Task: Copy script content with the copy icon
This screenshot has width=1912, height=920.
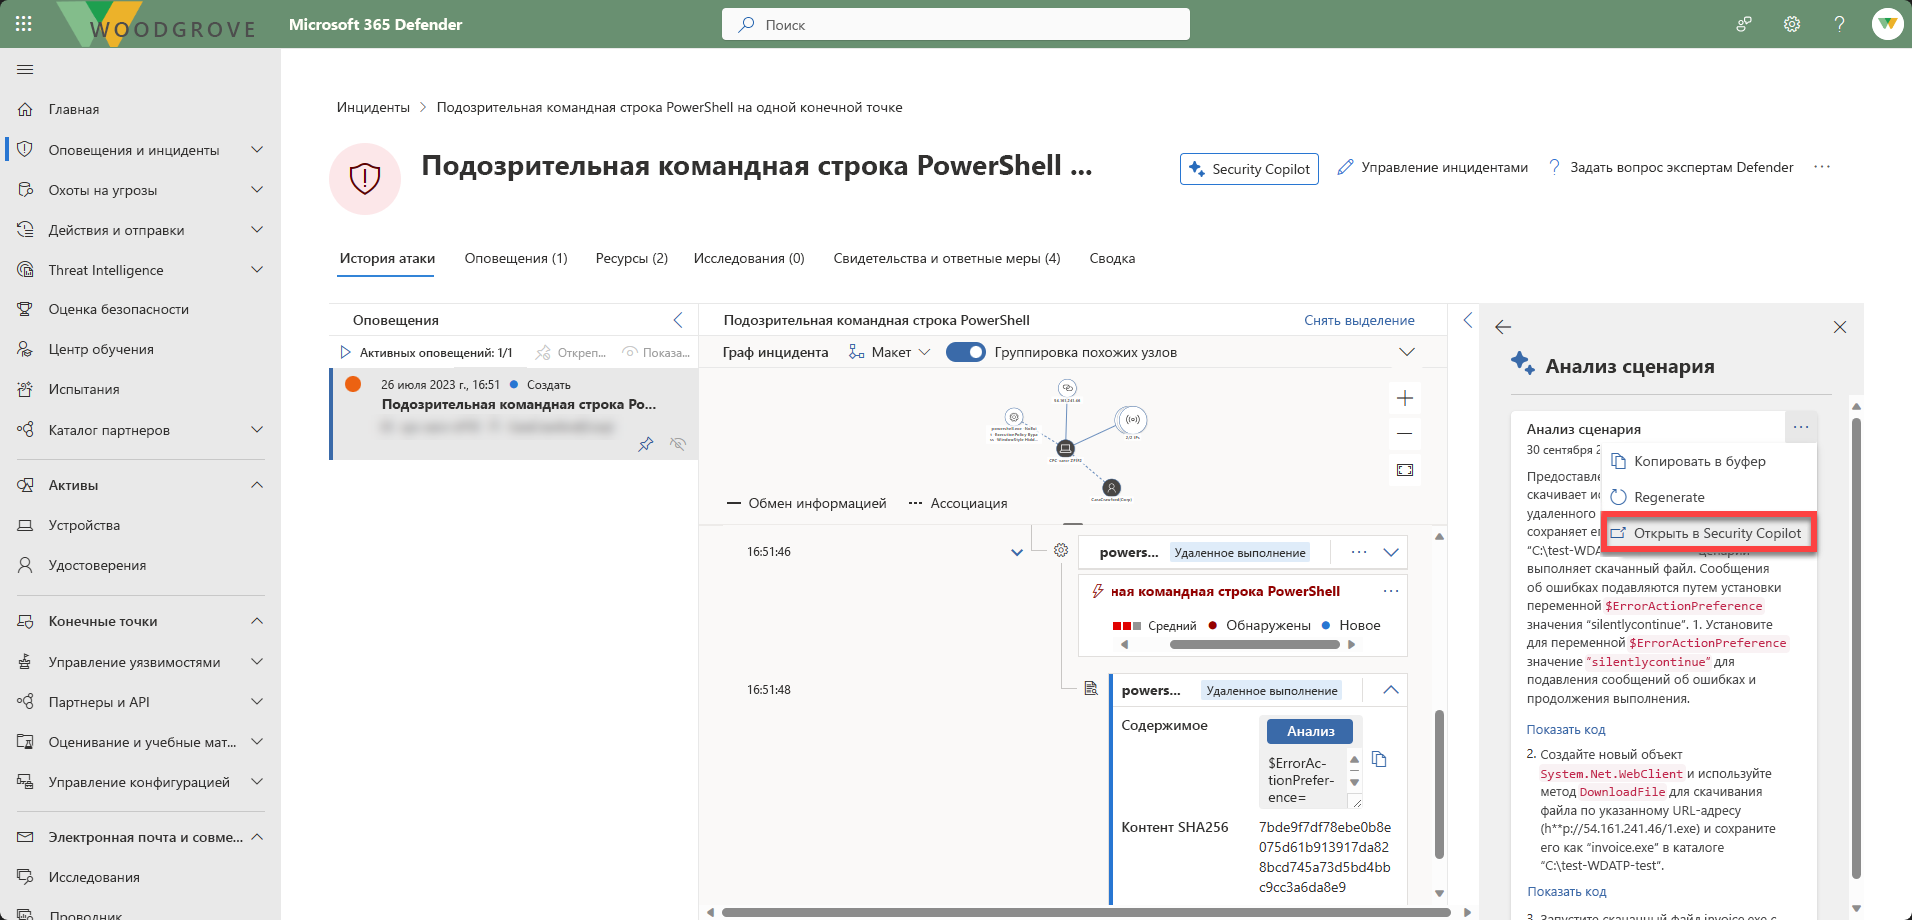Action: [x=1379, y=760]
